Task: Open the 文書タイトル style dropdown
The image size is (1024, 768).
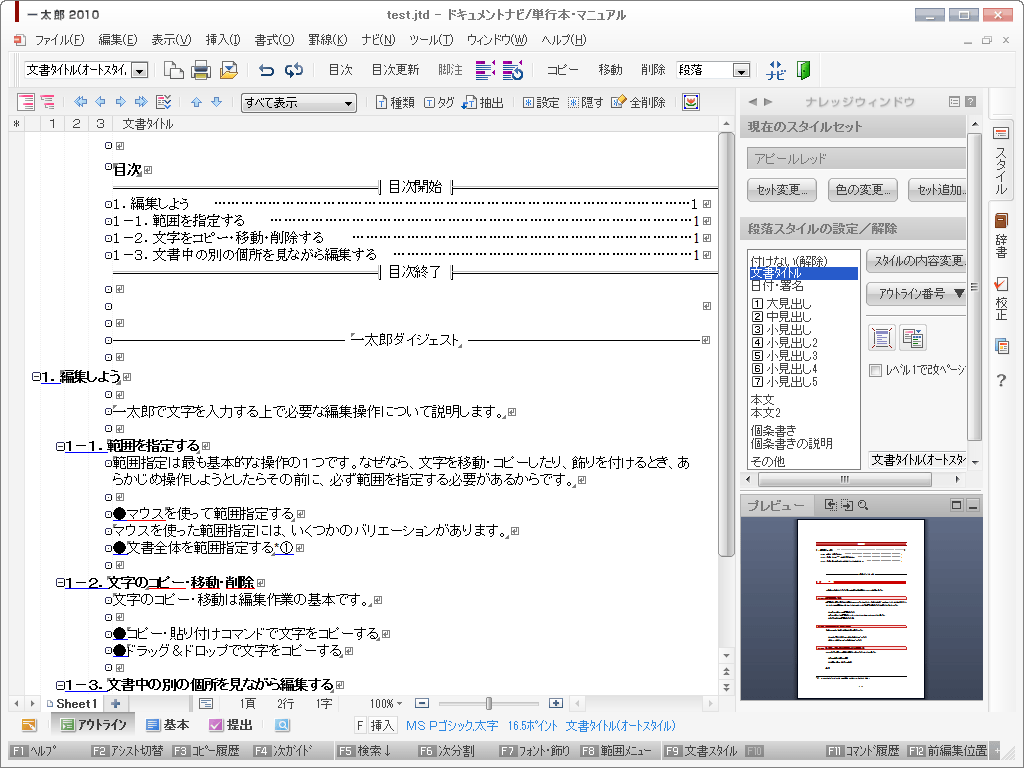Action: pyautogui.click(x=140, y=71)
